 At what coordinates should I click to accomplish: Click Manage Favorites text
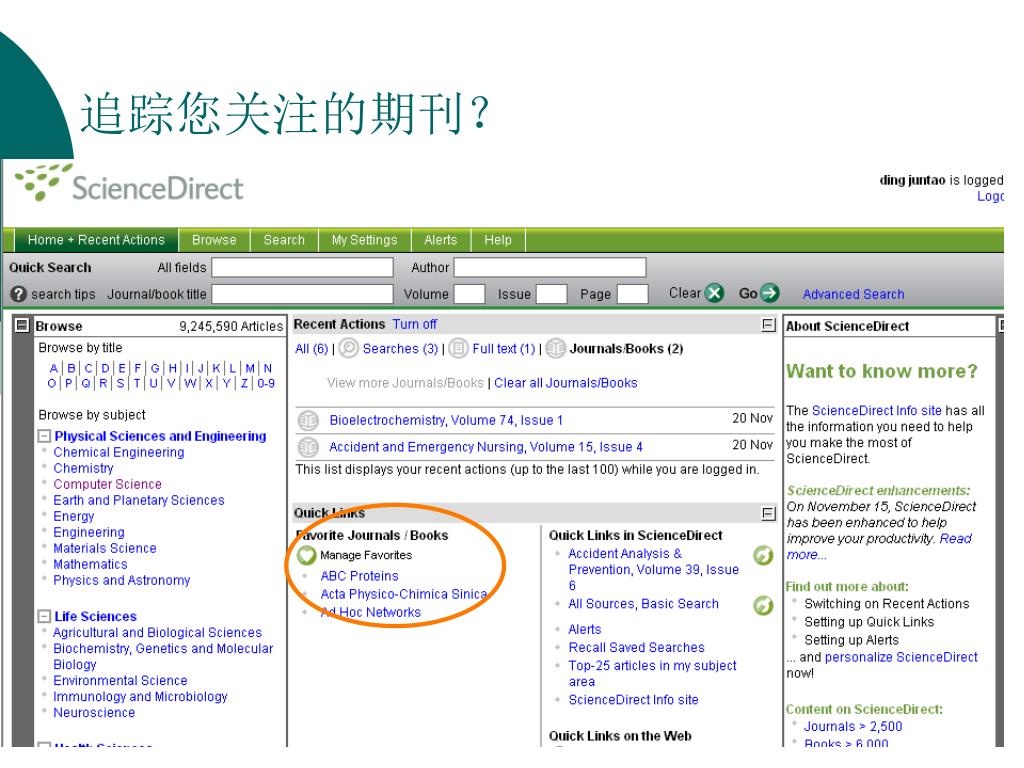pos(366,555)
